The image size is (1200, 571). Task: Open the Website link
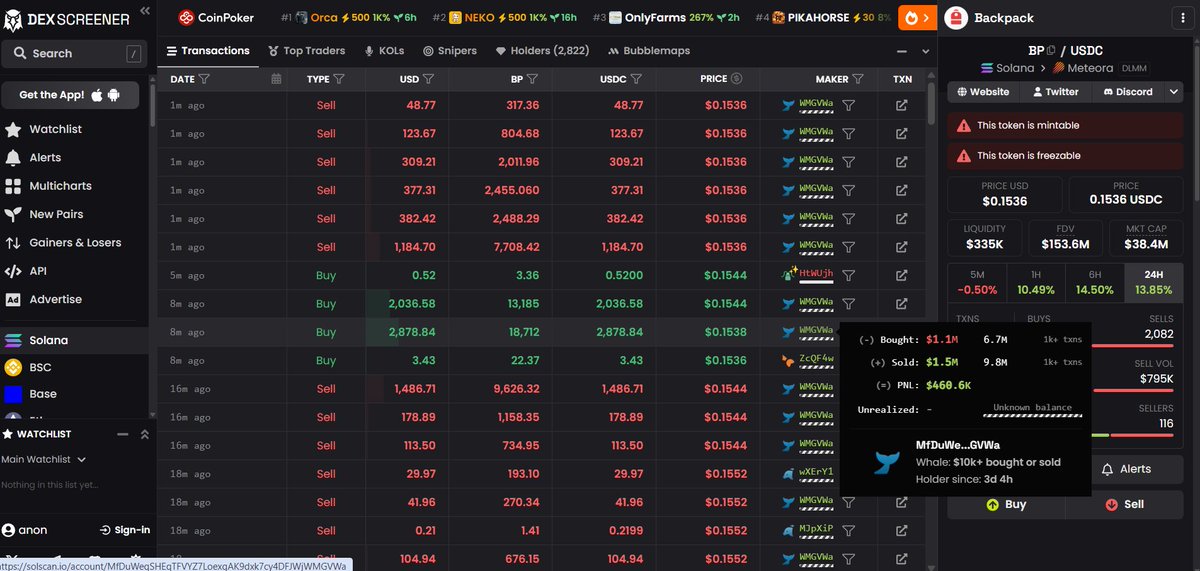pos(983,91)
